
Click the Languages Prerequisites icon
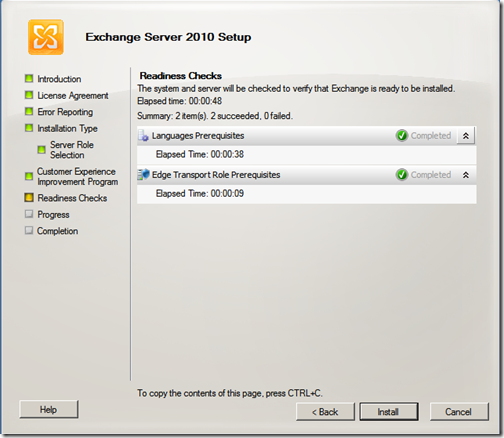[143, 136]
